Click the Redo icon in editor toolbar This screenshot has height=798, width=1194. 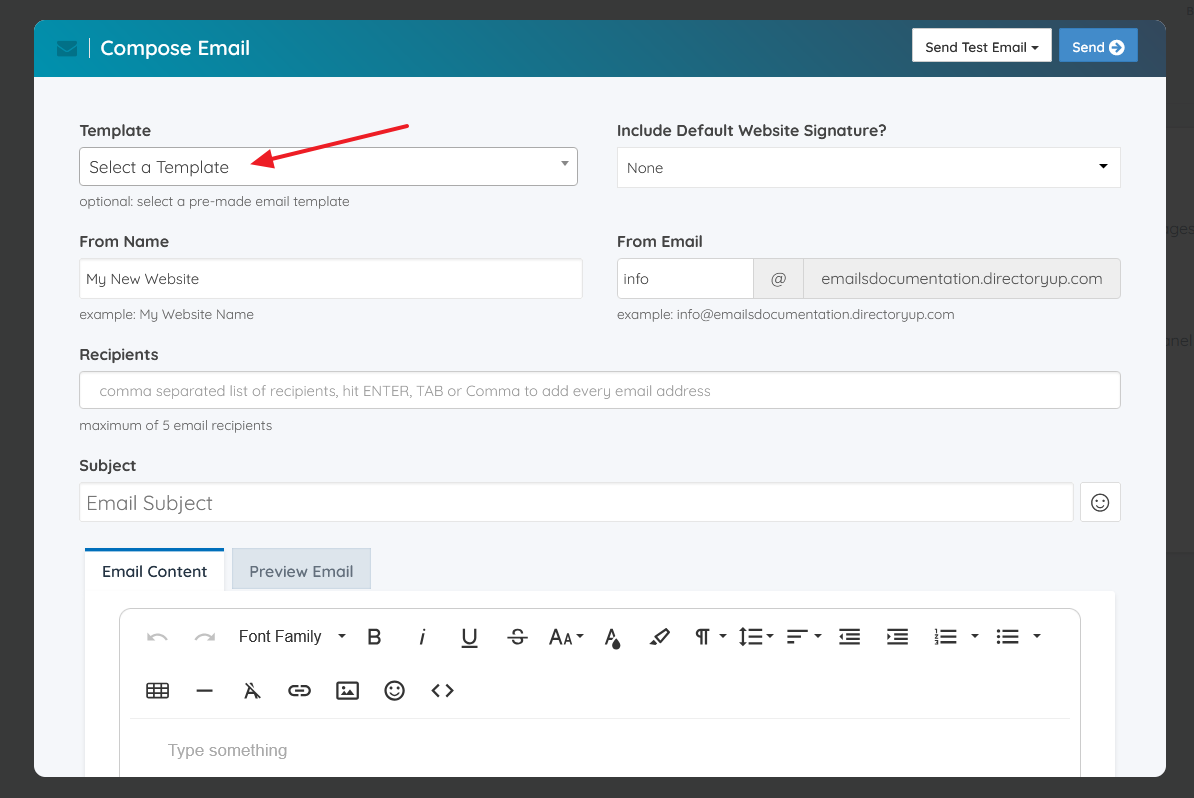pos(205,637)
